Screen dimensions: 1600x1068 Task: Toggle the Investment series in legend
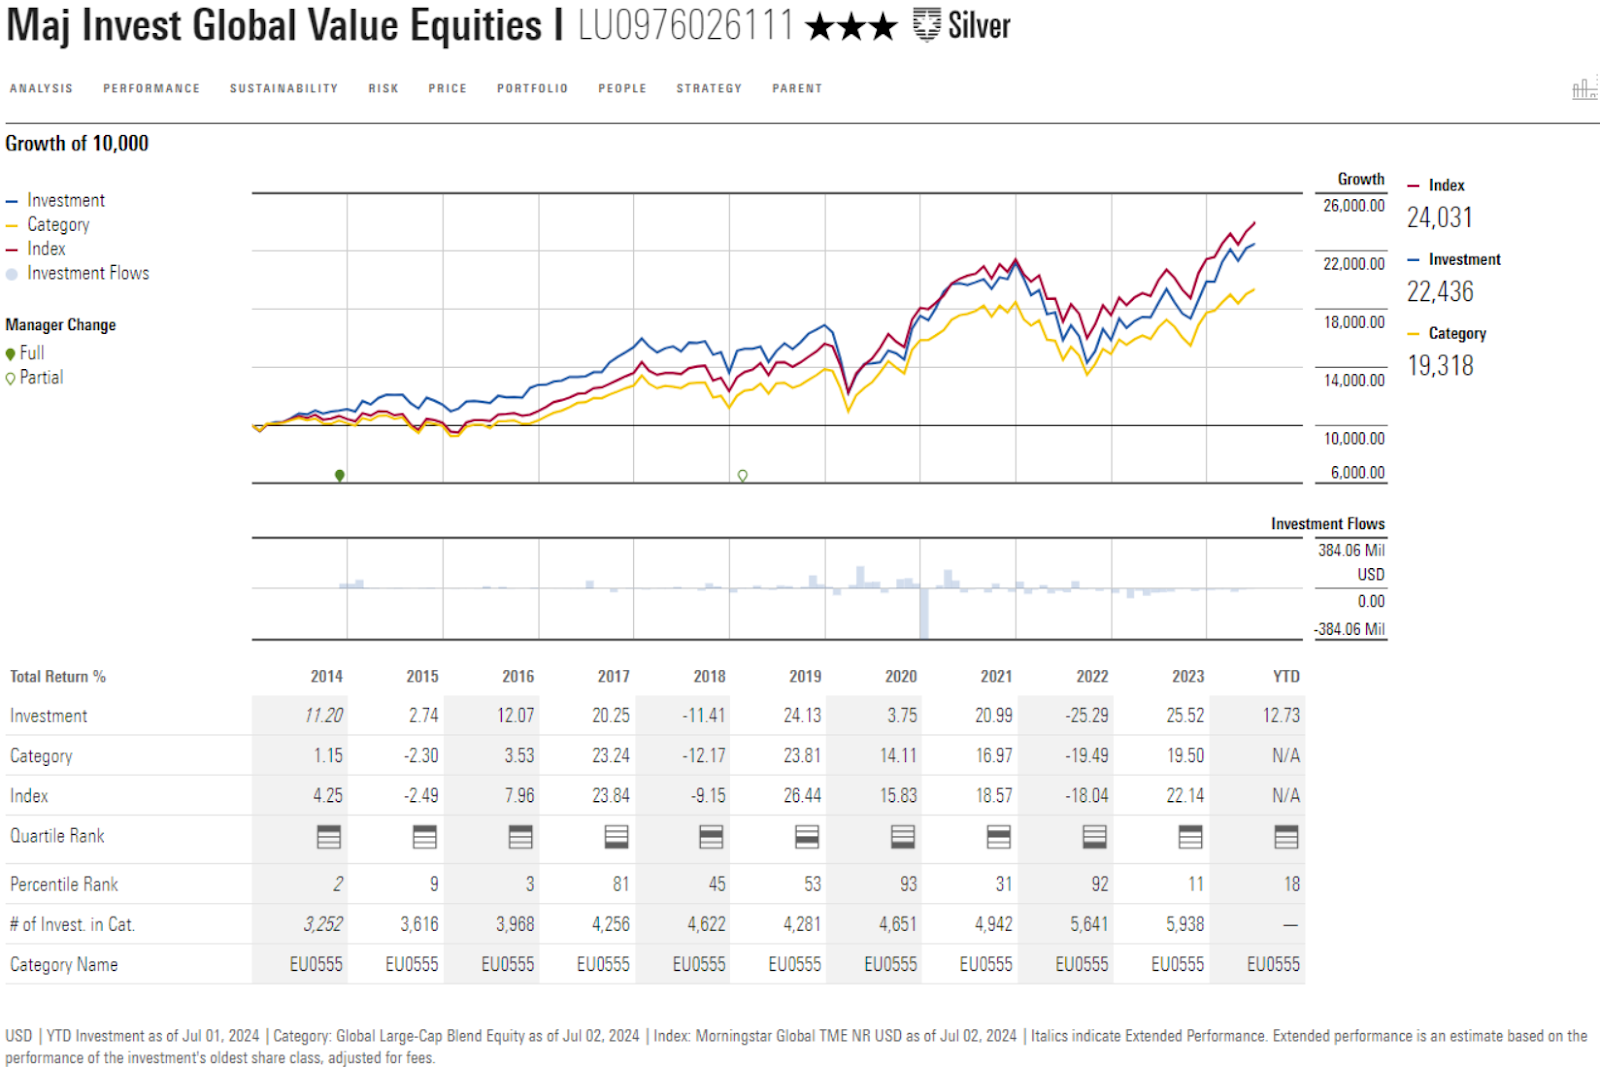pos(55,201)
